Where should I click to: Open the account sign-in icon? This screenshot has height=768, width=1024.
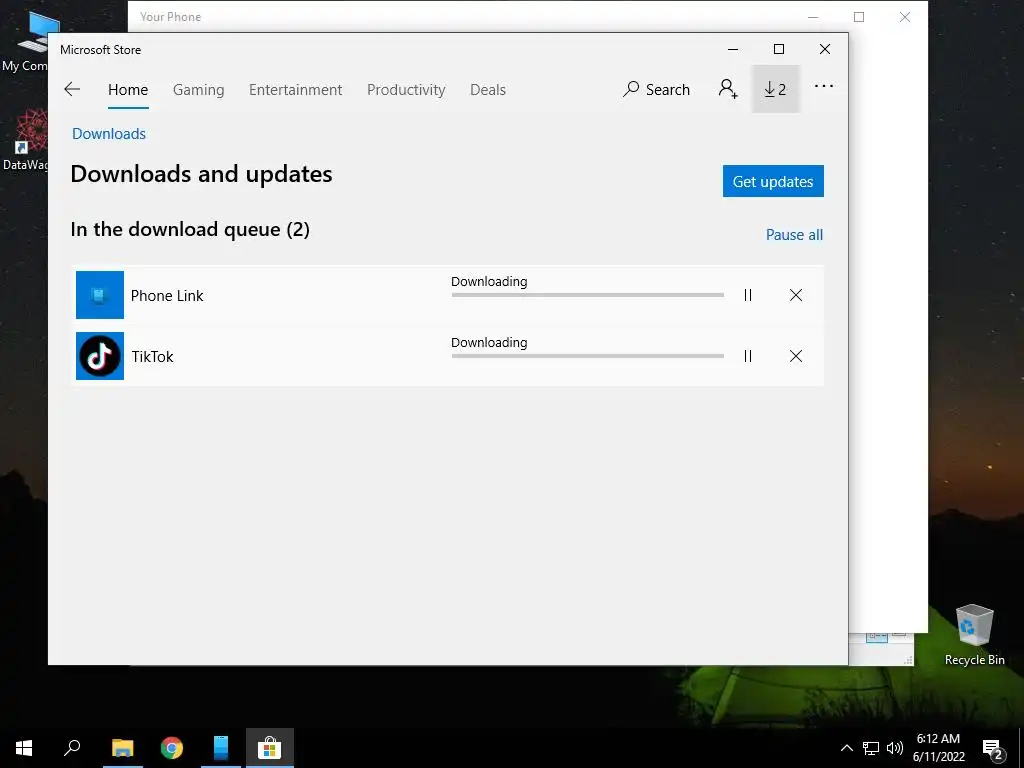pos(728,89)
